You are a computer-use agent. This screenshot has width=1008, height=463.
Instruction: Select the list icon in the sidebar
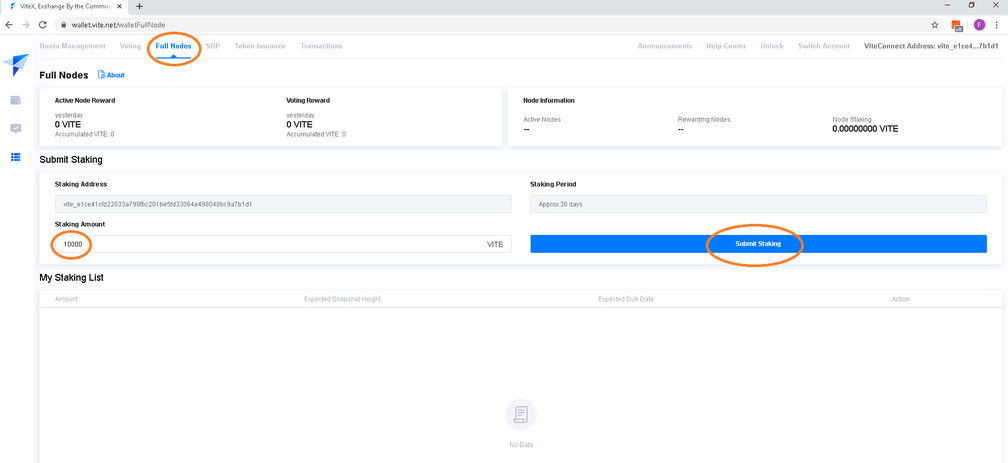point(15,157)
